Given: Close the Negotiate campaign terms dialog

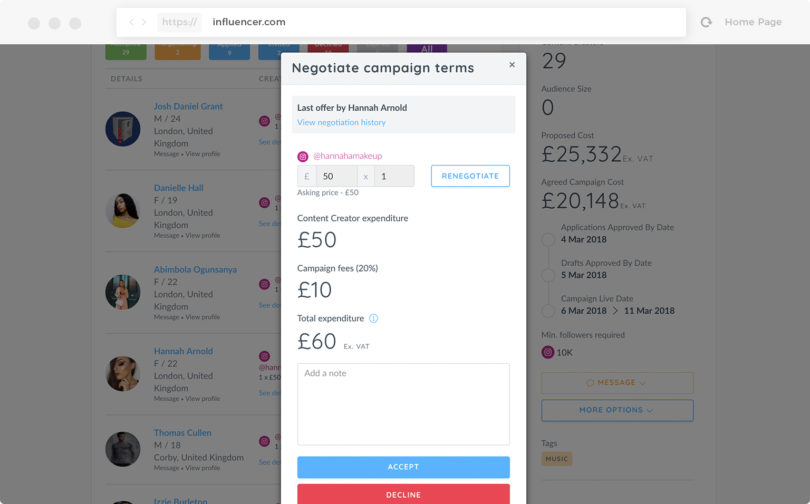Looking at the screenshot, I should (x=511, y=65).
